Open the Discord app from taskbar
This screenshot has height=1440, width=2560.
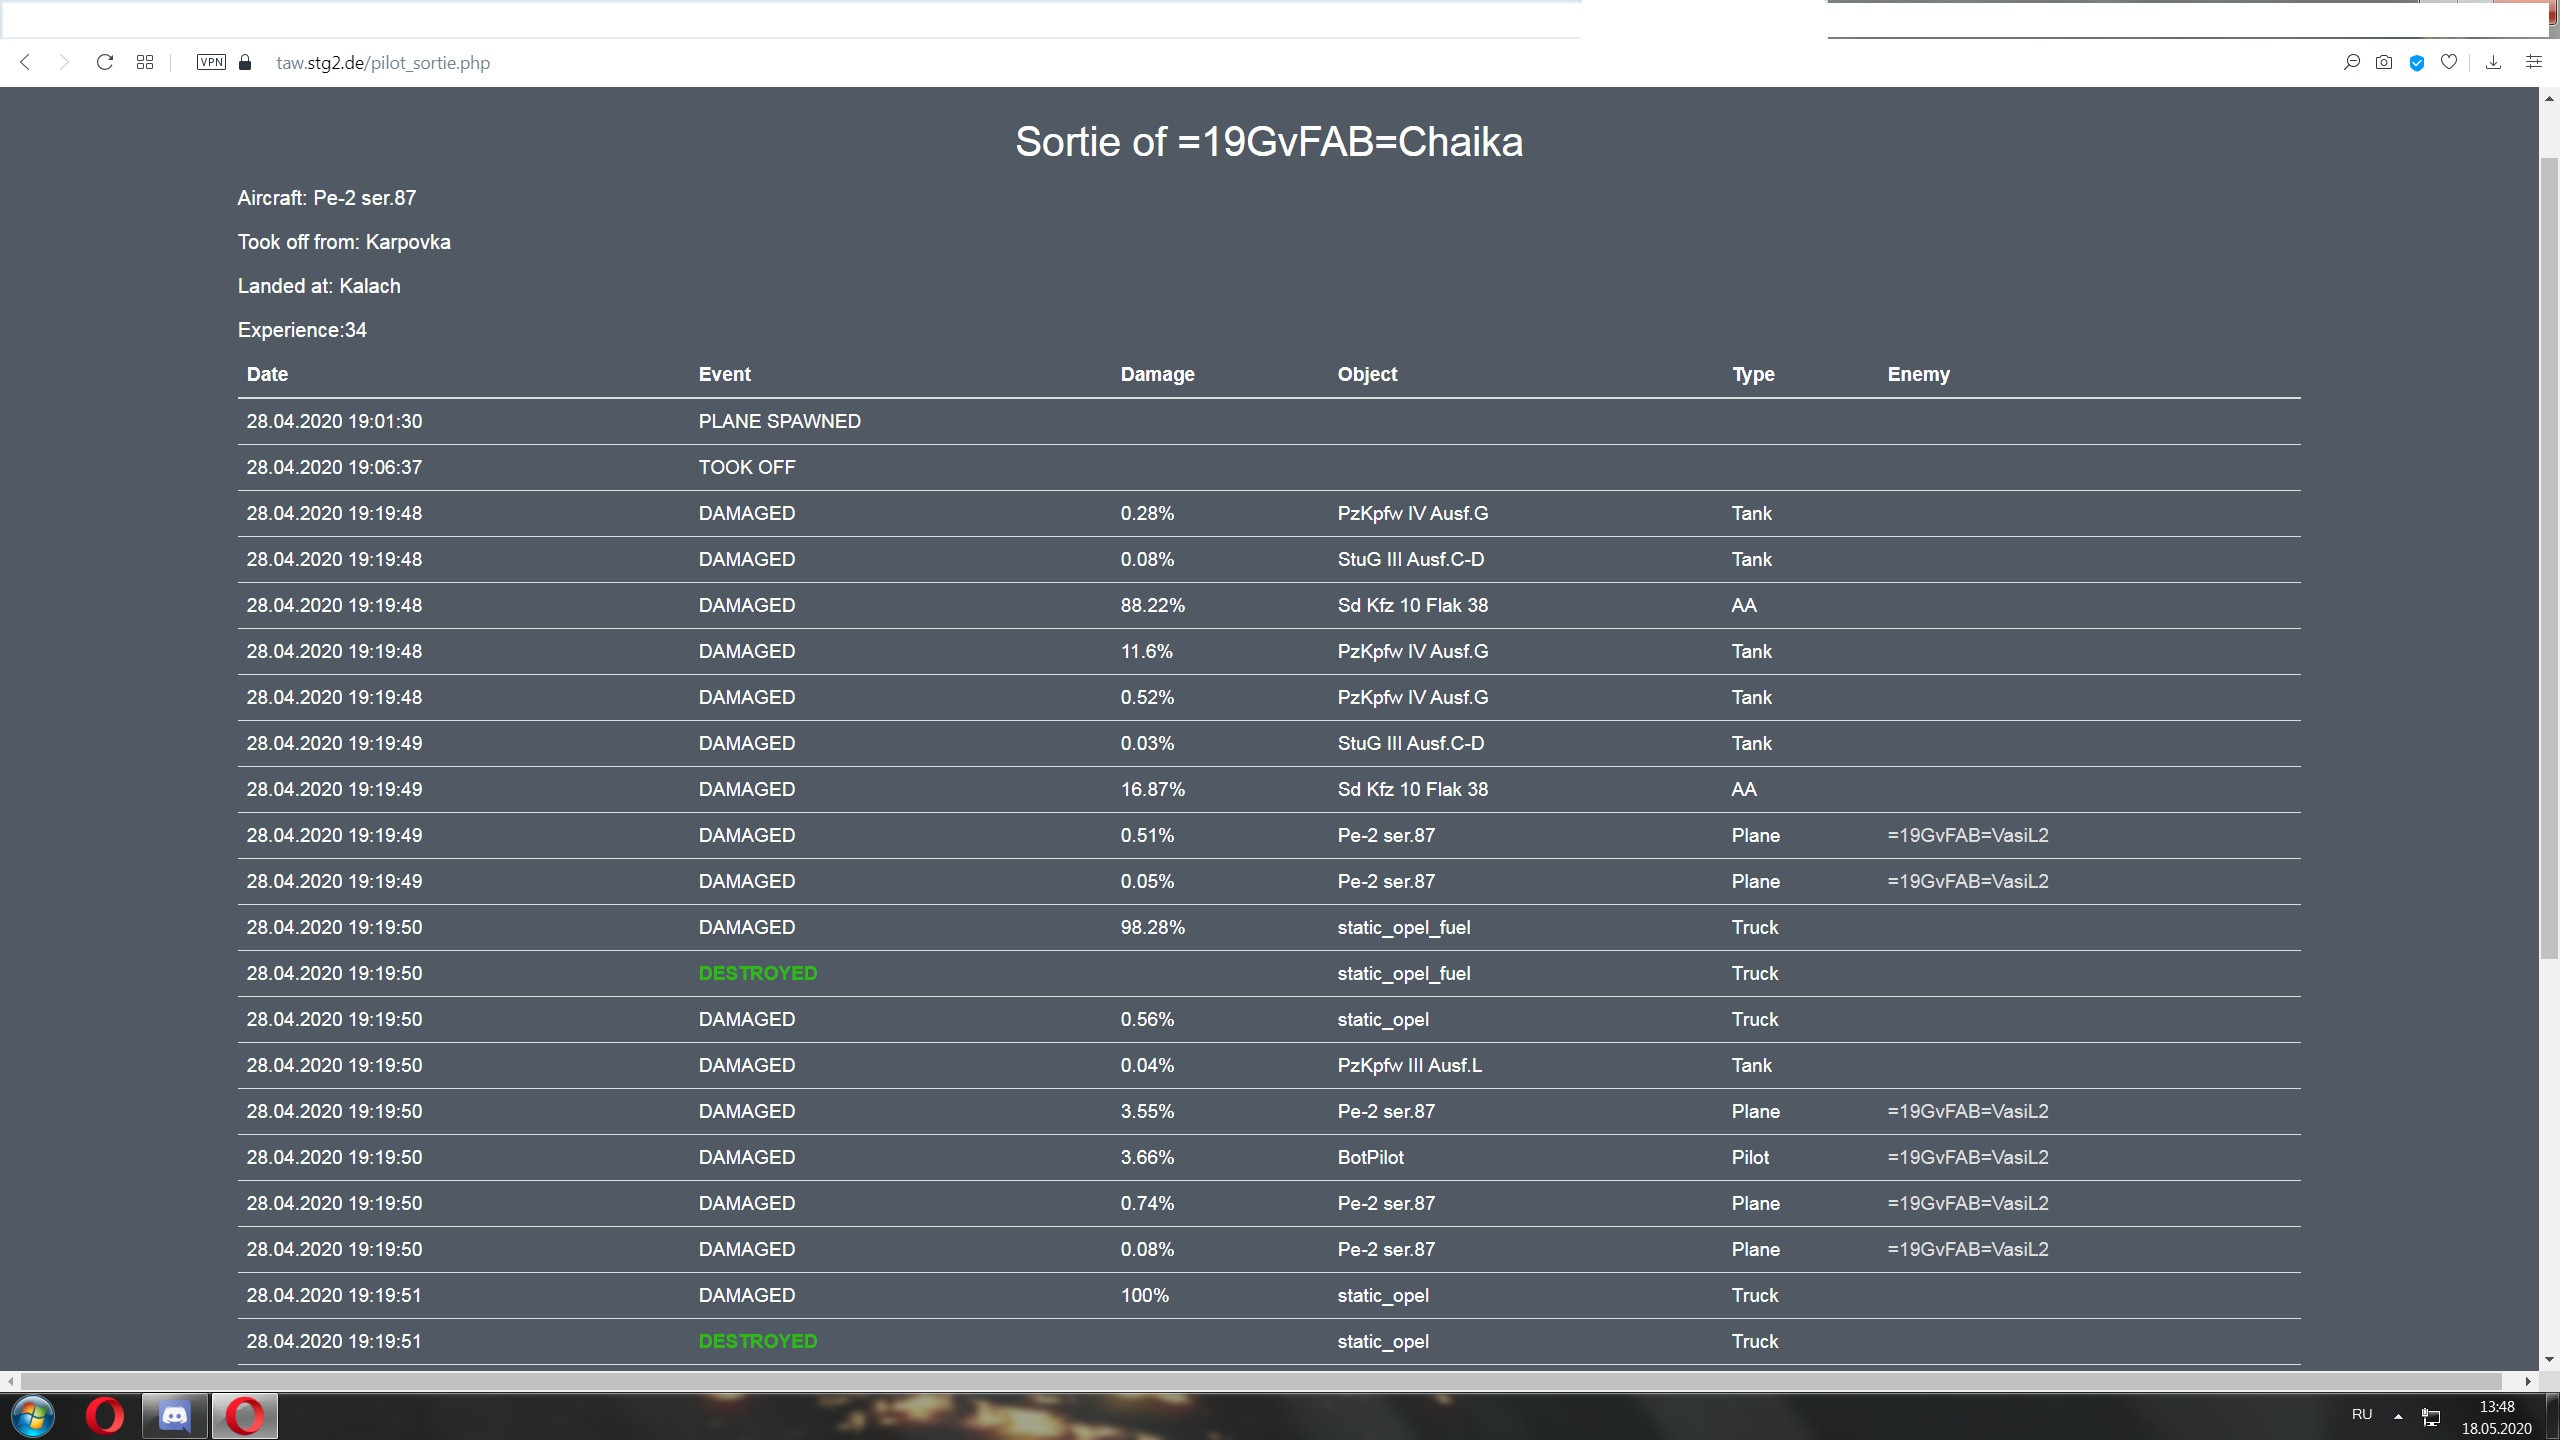[x=175, y=1416]
